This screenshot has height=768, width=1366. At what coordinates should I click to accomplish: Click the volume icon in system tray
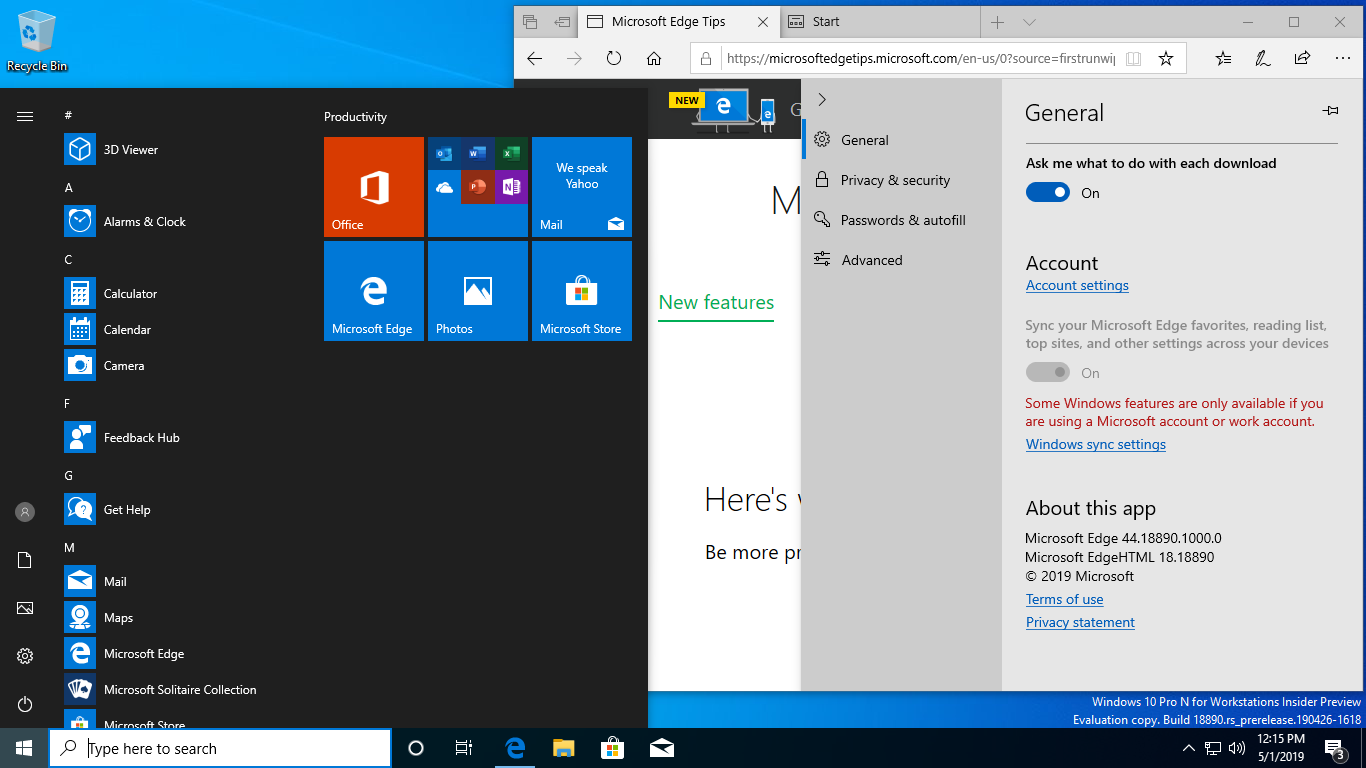[1237, 748]
